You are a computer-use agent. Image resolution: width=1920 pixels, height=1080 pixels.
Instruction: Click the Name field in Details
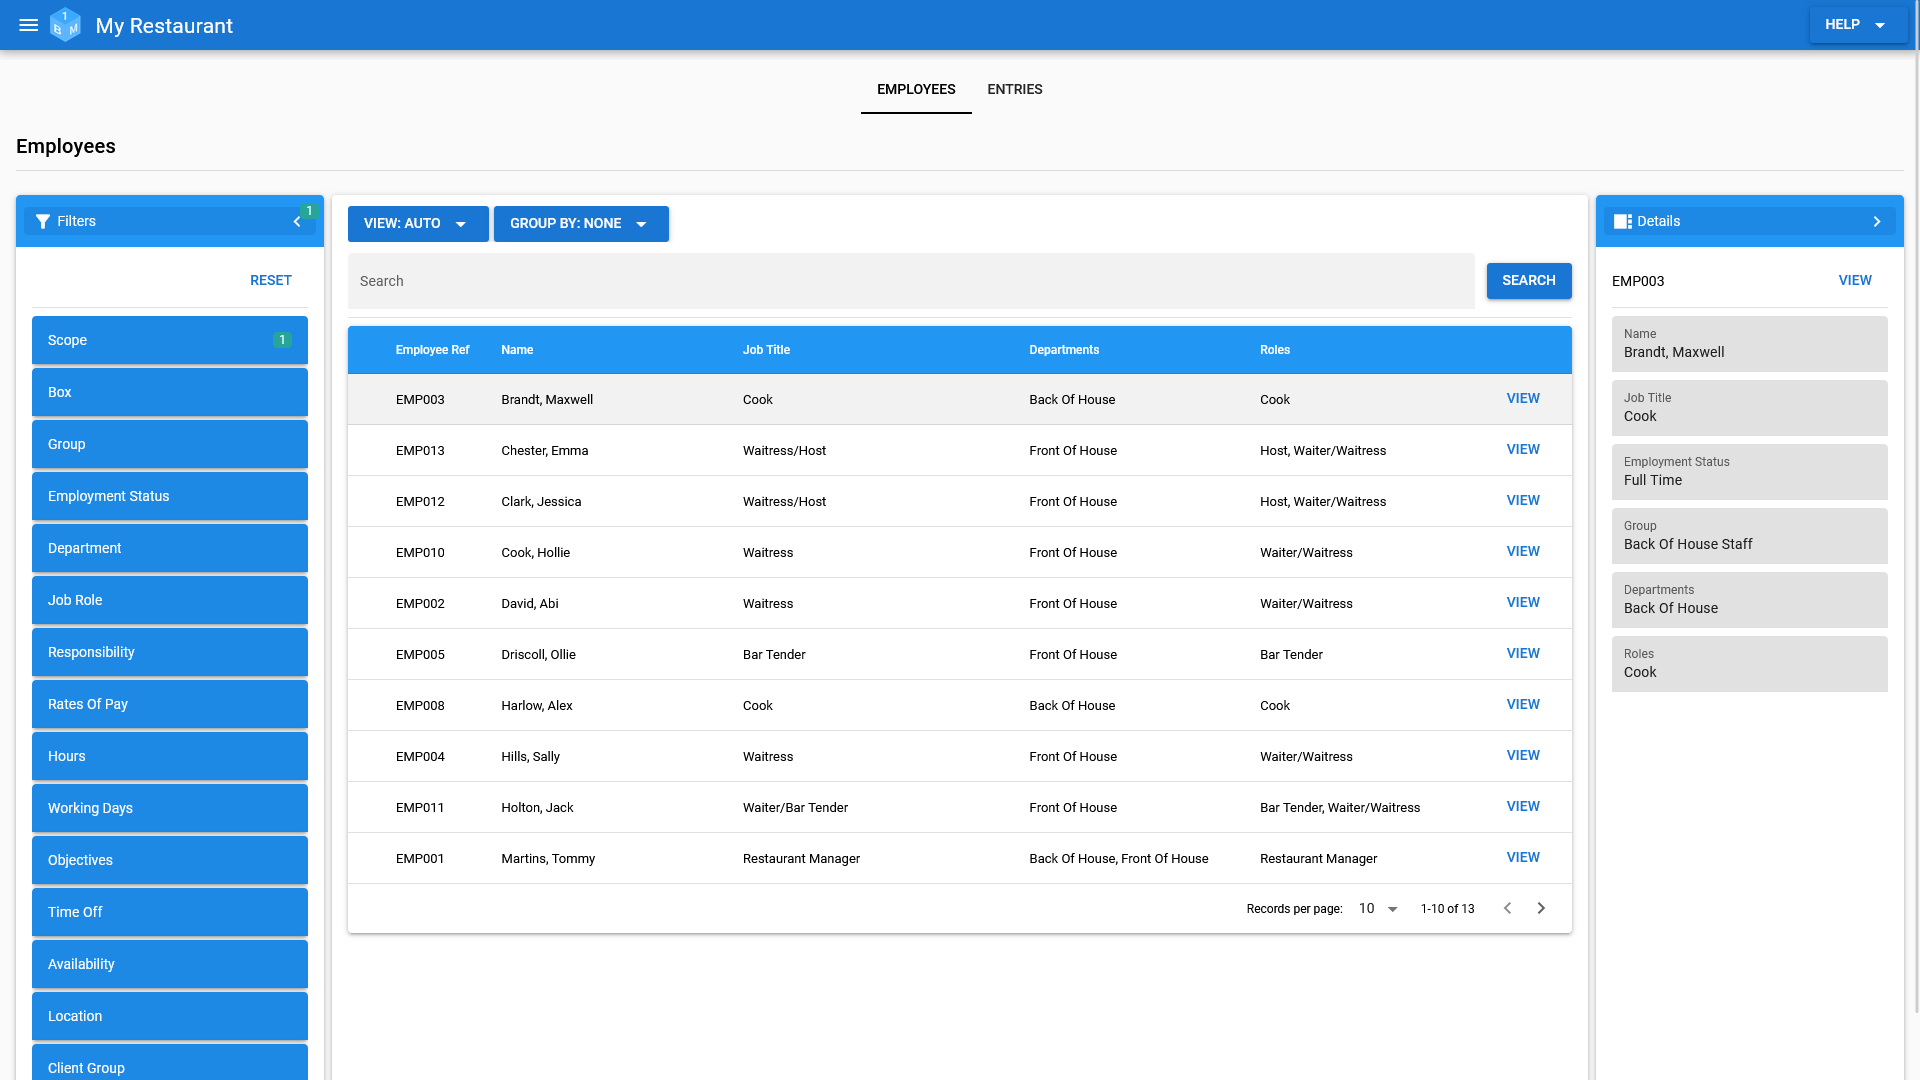point(1750,344)
